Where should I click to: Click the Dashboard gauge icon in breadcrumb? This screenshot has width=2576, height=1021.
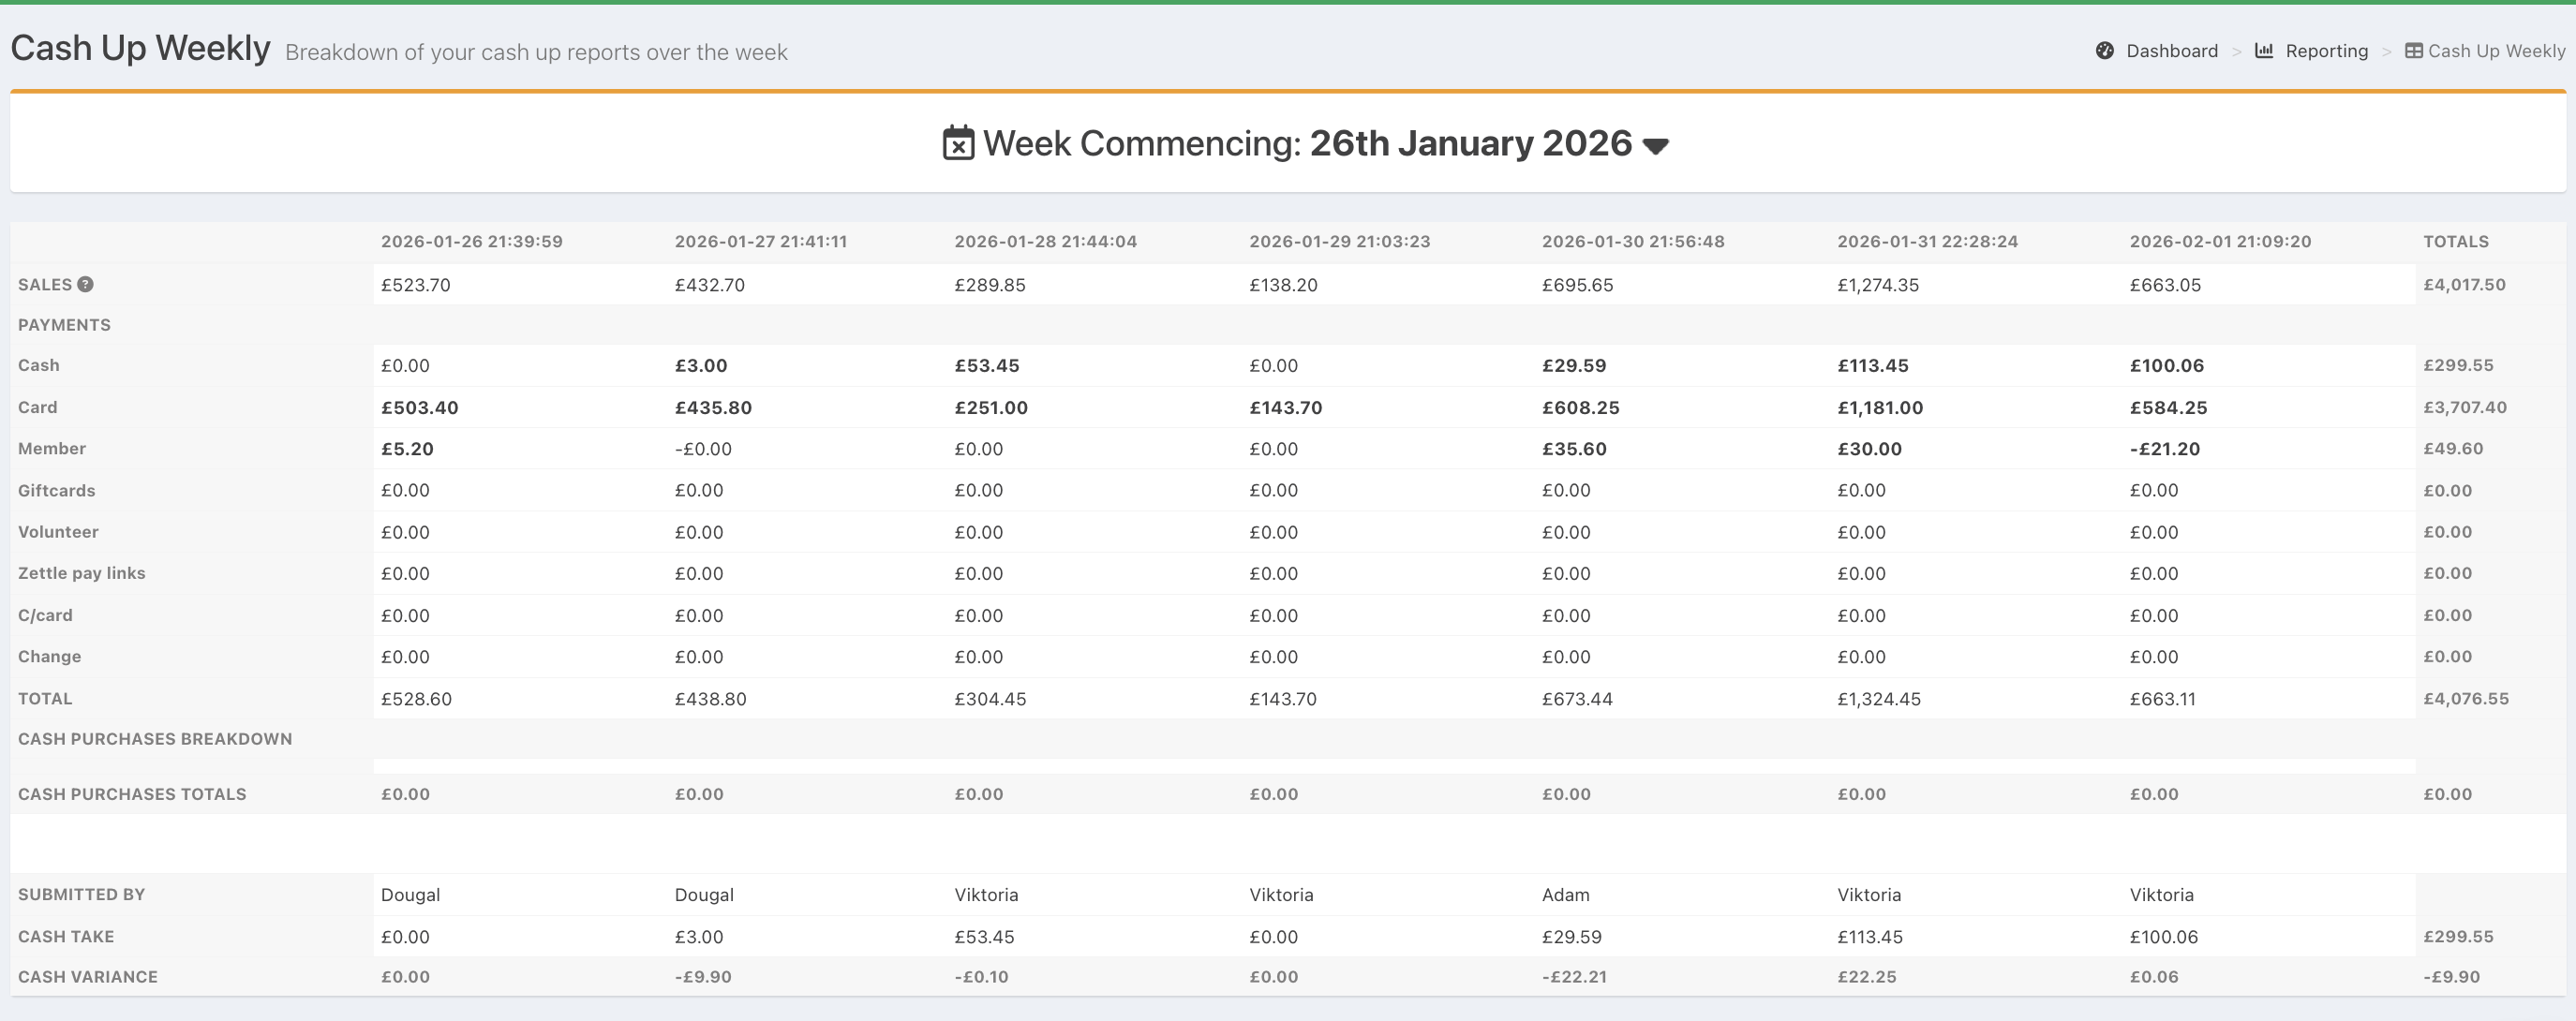[2104, 51]
